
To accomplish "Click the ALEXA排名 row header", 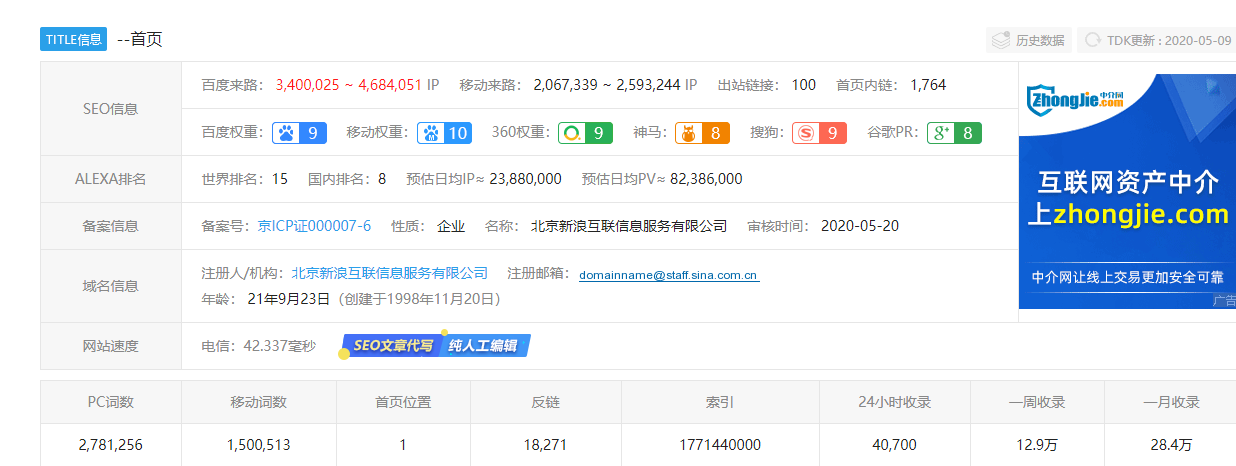I will tap(111, 179).
